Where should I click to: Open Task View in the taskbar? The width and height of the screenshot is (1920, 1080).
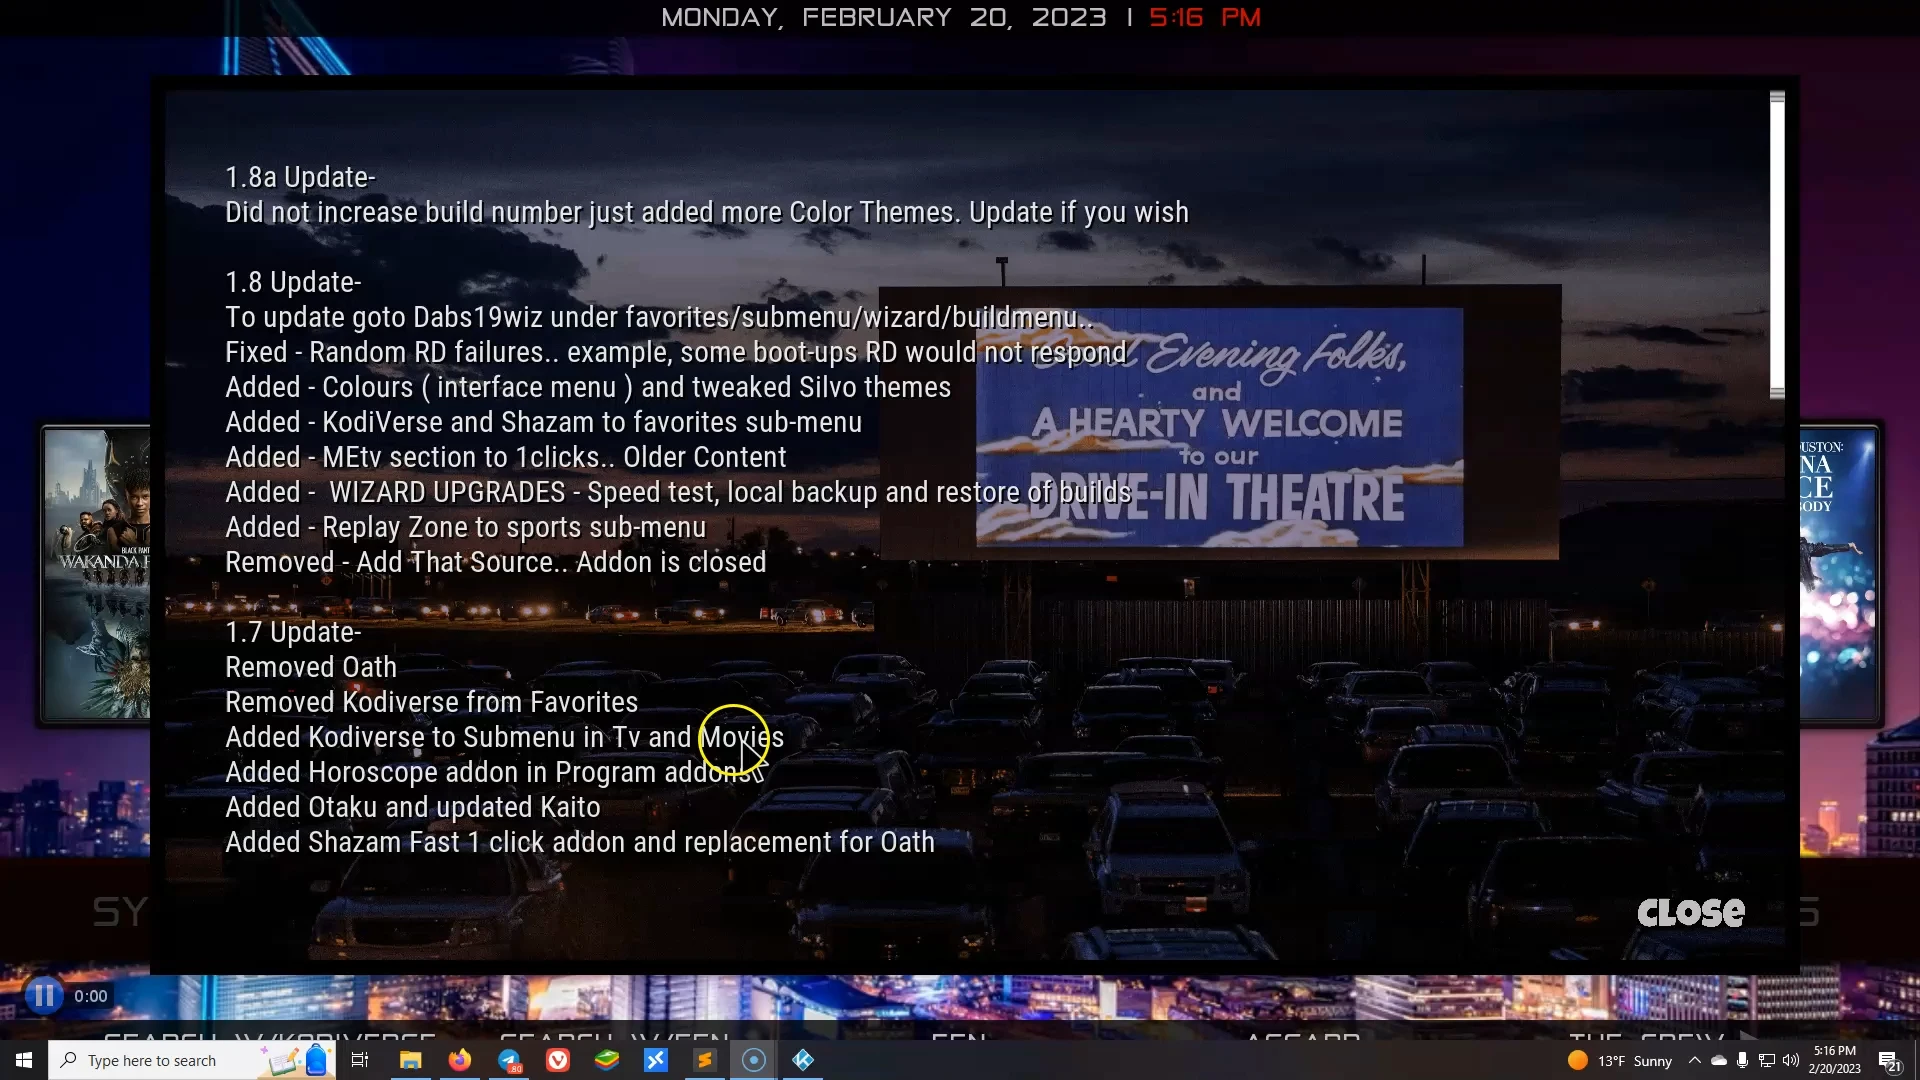pyautogui.click(x=360, y=1060)
